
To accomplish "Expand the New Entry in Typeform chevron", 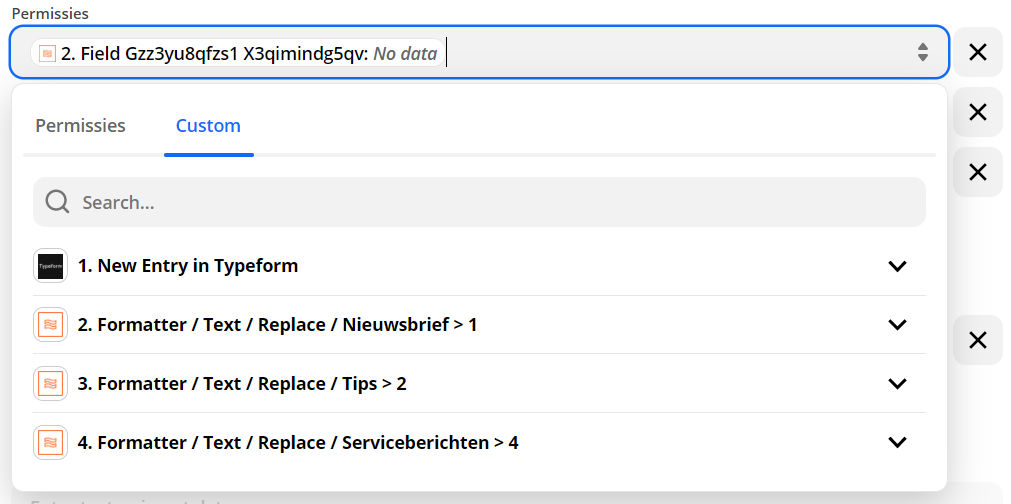I will pyautogui.click(x=897, y=266).
